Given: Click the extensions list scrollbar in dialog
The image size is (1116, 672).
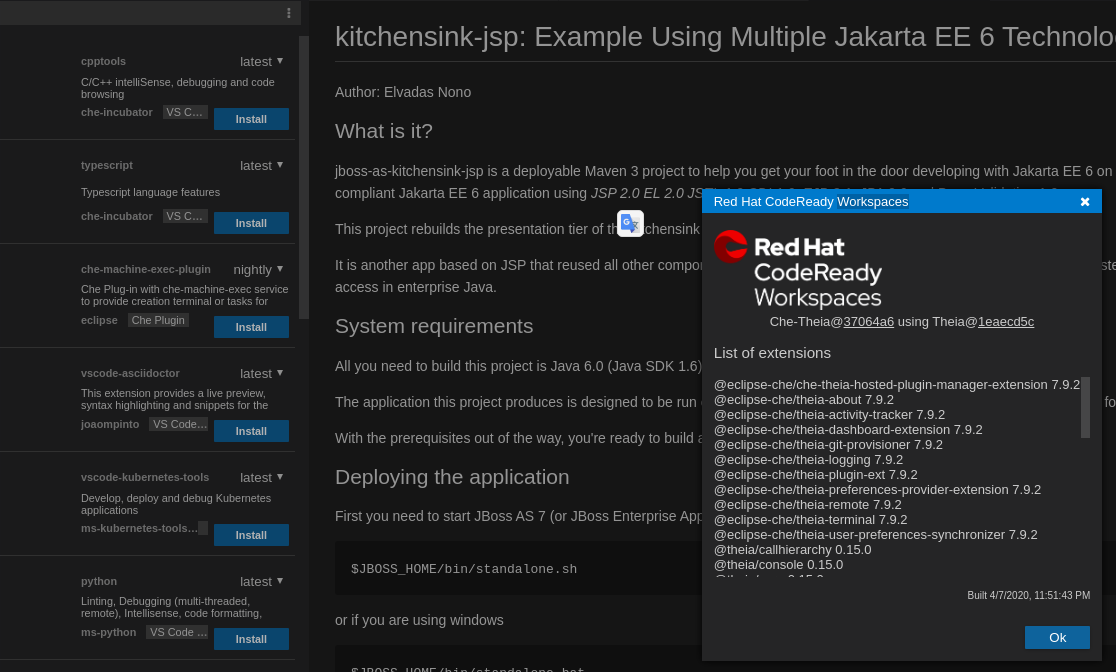Looking at the screenshot, I should coord(1085,407).
